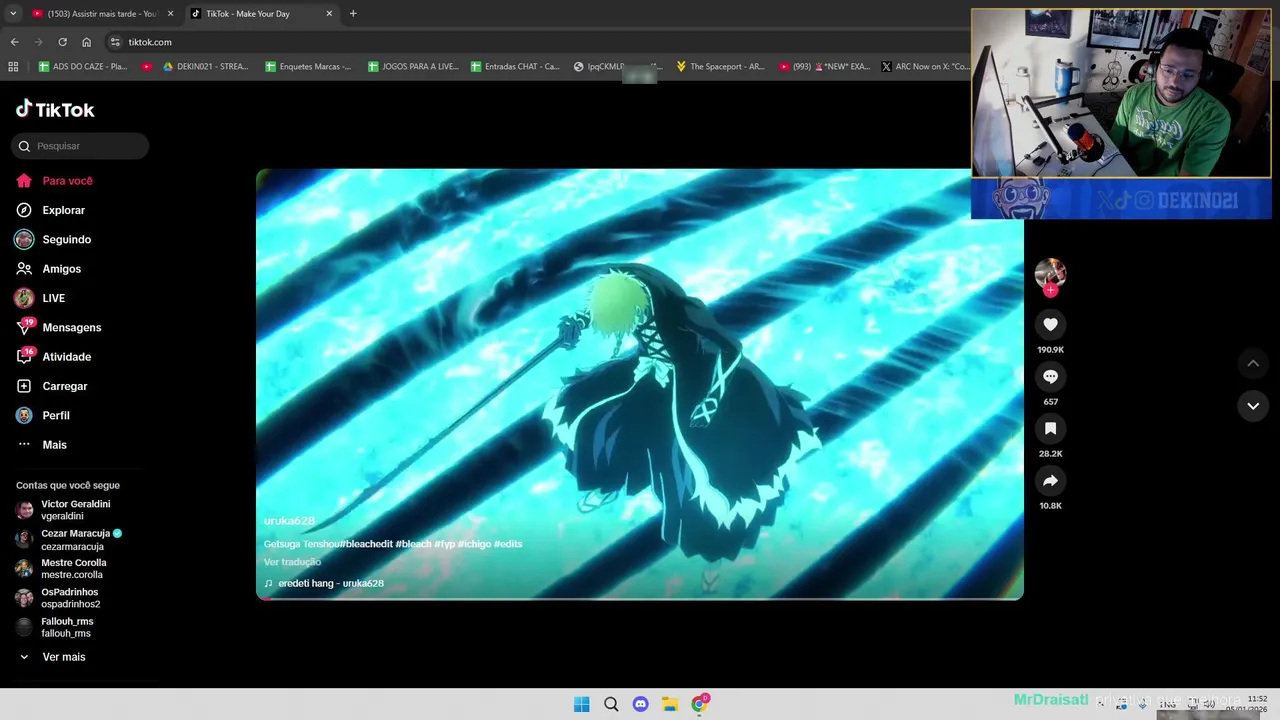Open the tab search dropdown arrow

[13, 14]
